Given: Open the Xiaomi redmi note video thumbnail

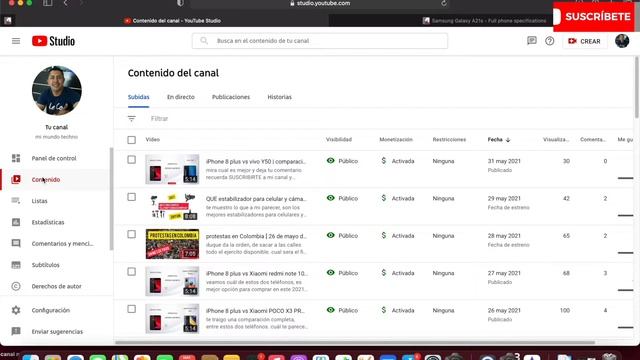Looking at the screenshot, I should point(172,281).
